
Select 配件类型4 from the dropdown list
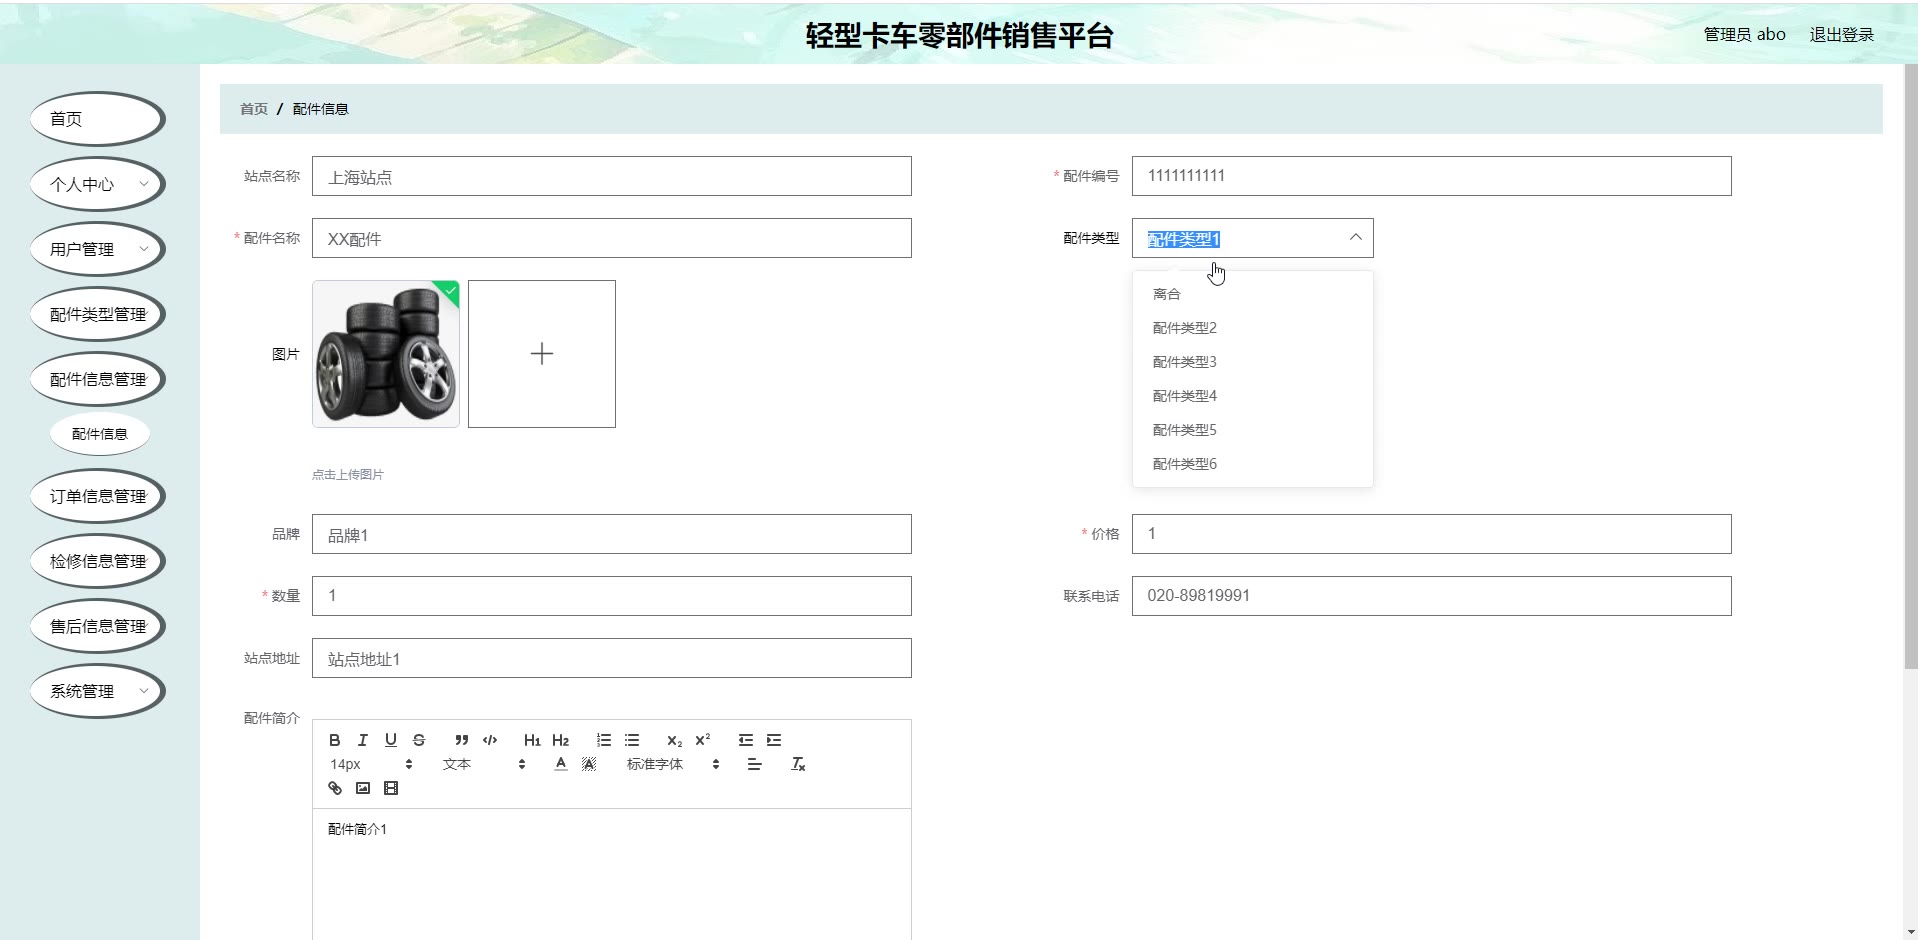tap(1252, 396)
